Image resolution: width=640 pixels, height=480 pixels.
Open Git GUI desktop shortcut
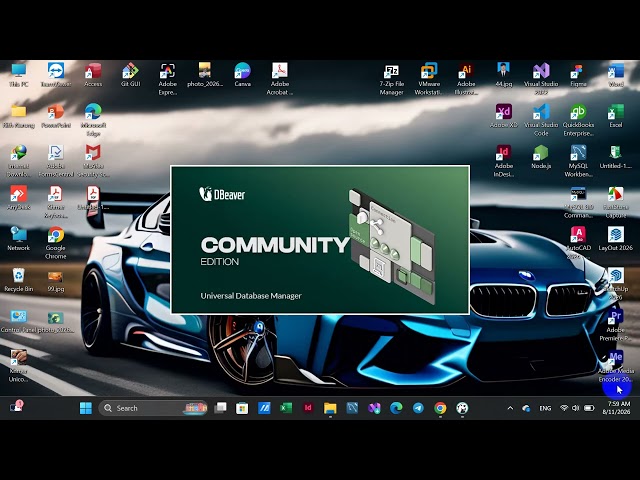131,75
